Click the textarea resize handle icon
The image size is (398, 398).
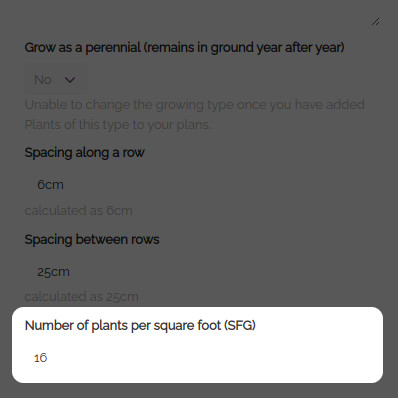376,22
